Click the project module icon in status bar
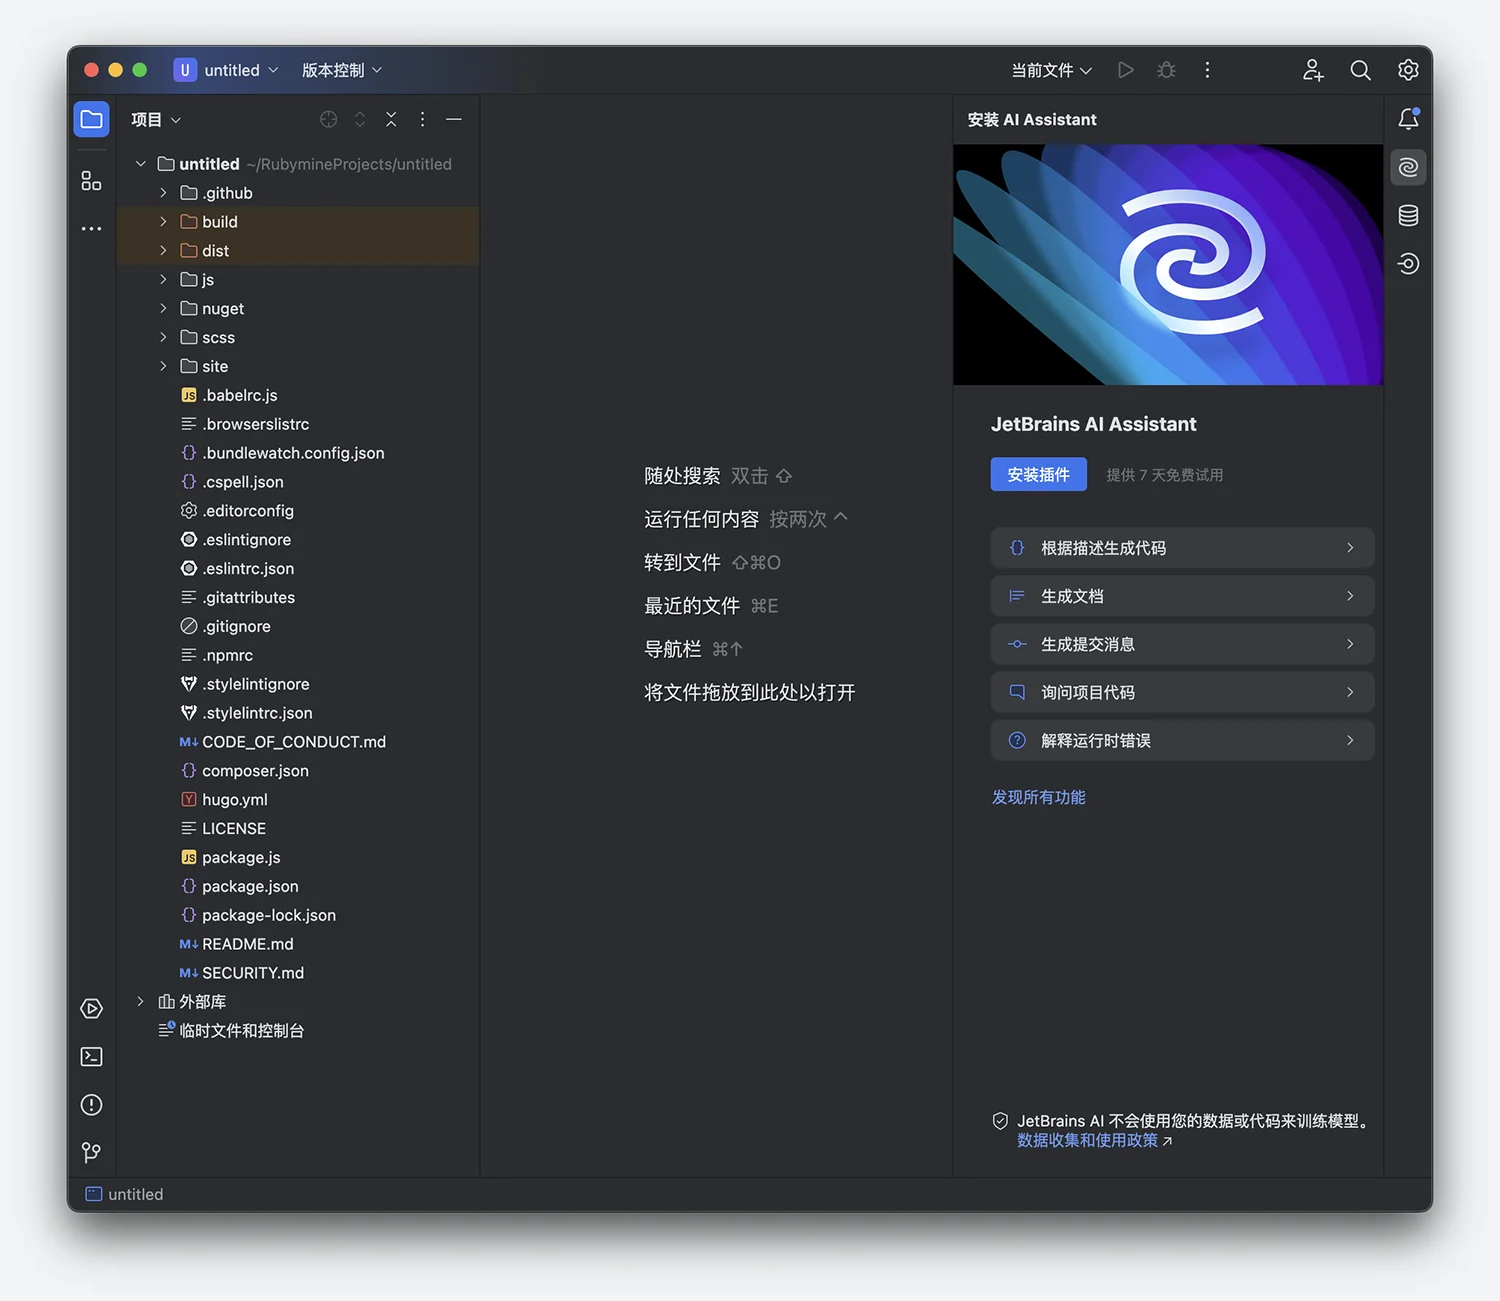This screenshot has height=1301, width=1500. [x=93, y=1194]
